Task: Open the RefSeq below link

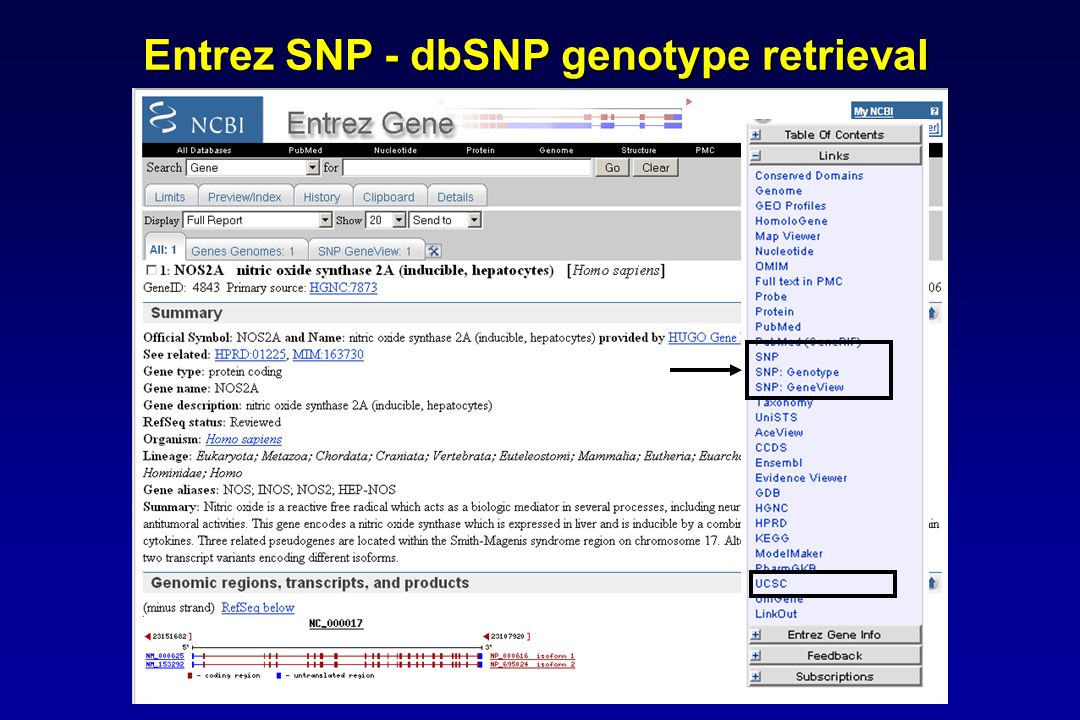Action: pos(258,608)
